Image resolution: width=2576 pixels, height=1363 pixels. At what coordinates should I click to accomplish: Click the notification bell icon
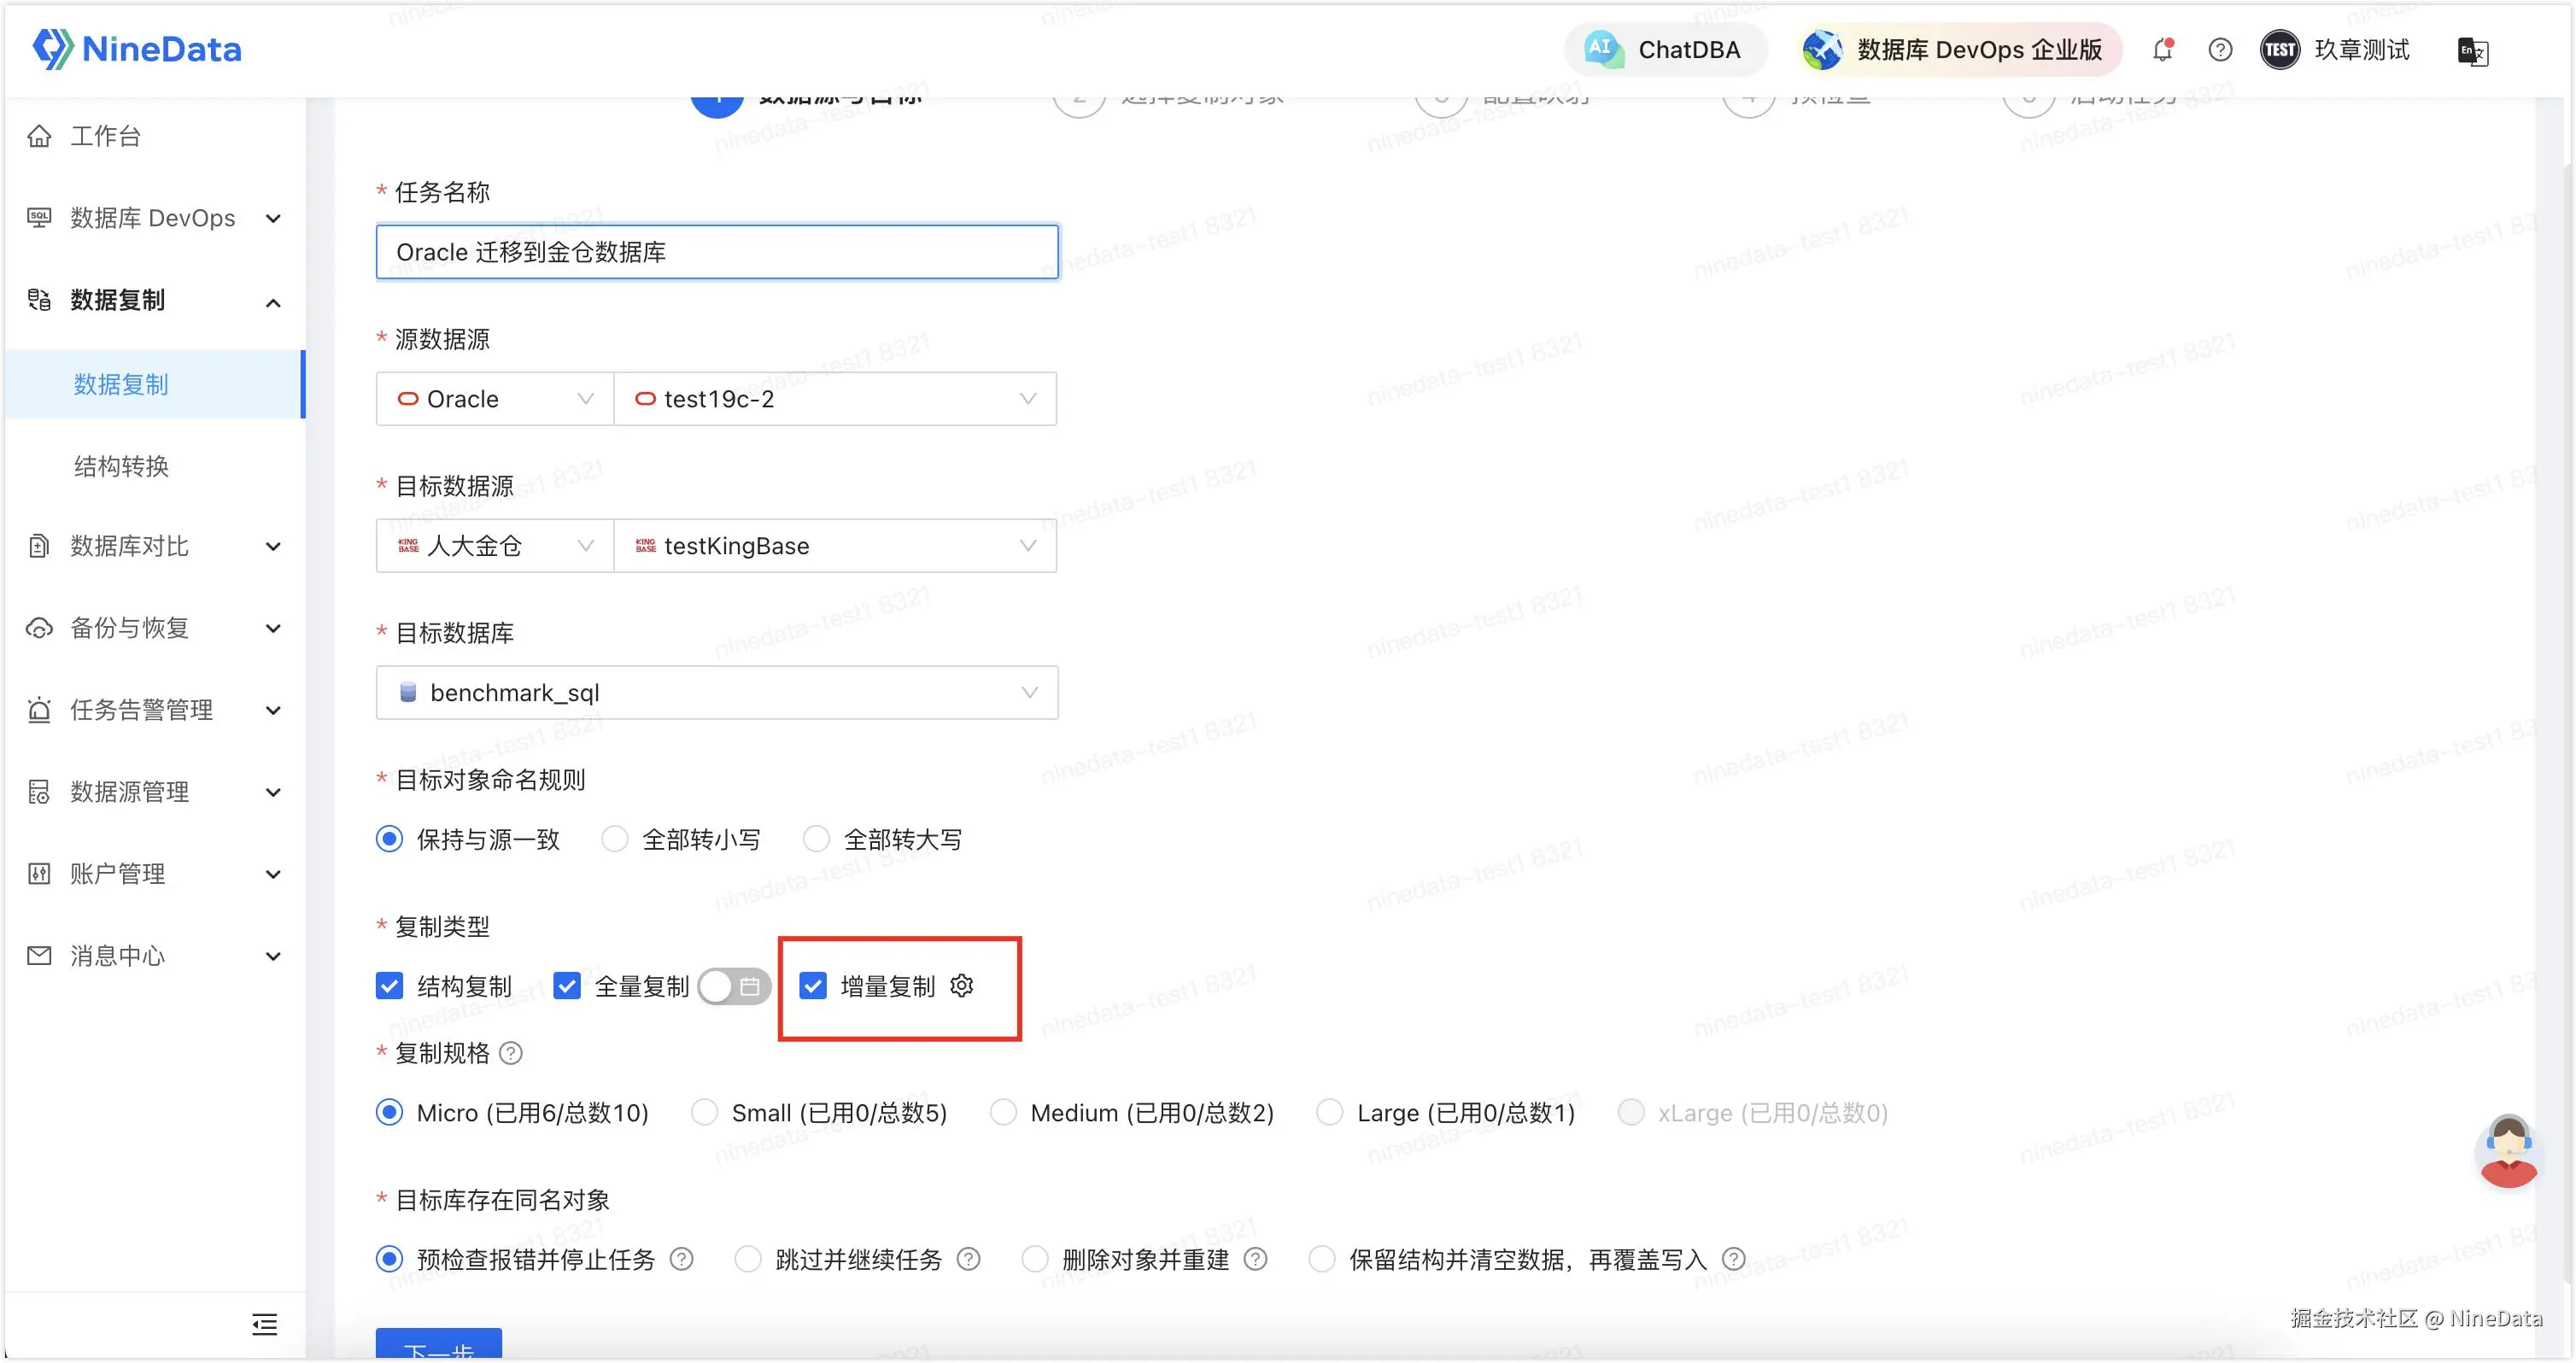(x=2162, y=49)
